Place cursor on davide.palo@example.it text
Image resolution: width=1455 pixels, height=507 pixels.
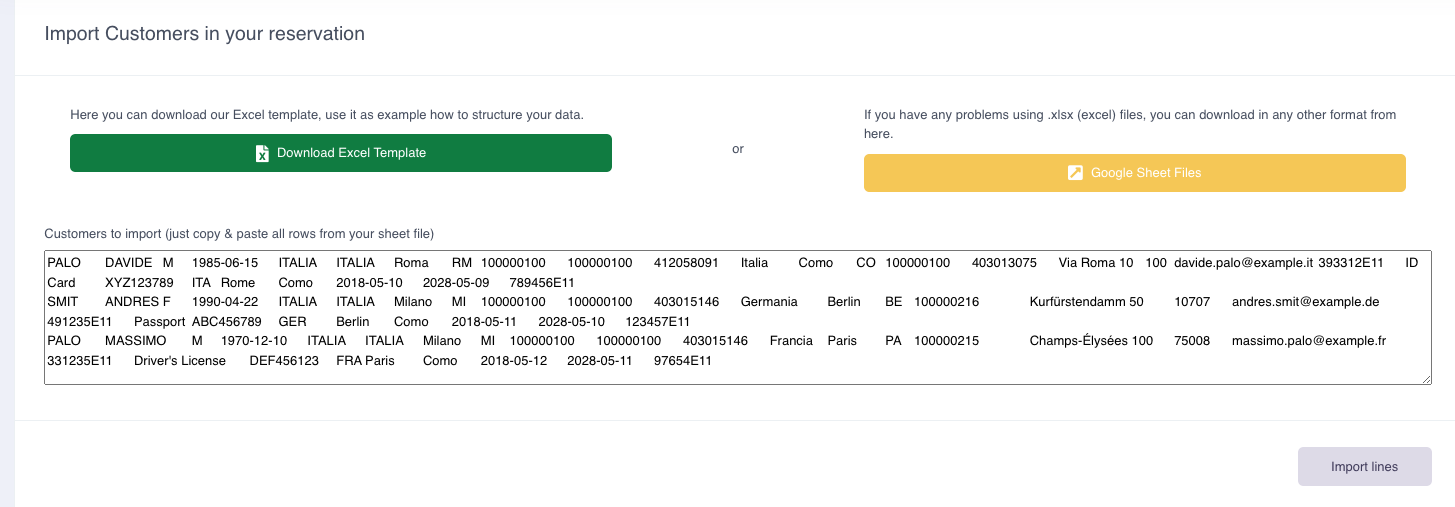pos(1243,263)
